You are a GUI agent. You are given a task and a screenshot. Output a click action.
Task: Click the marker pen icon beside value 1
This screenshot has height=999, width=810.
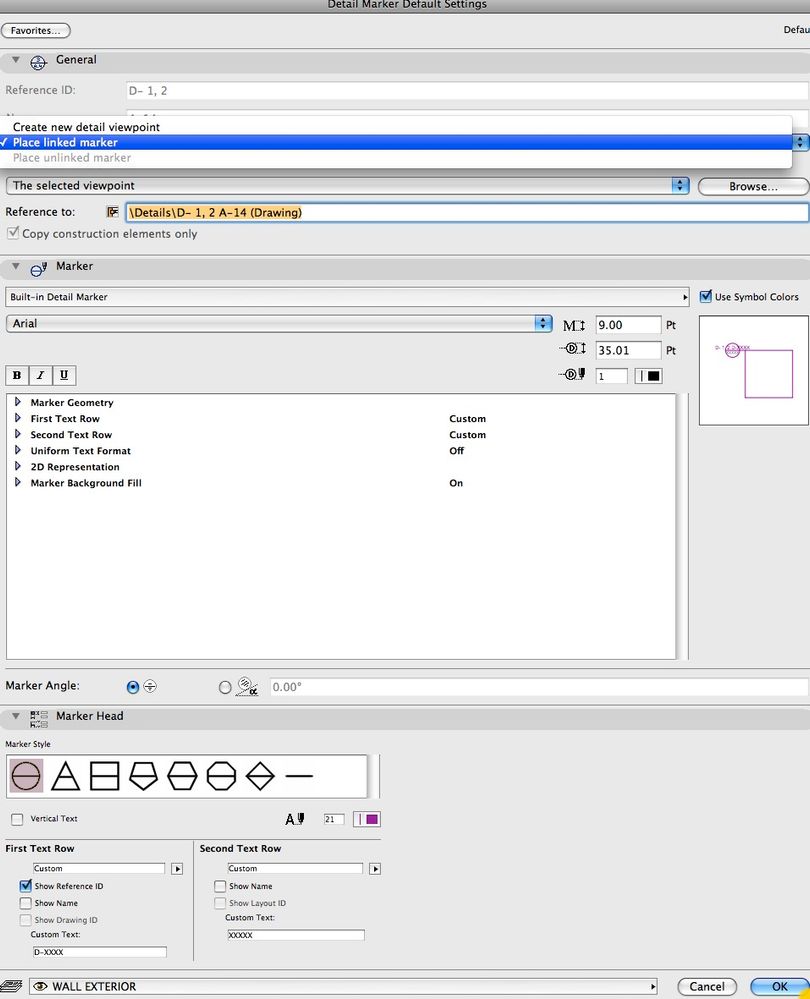click(572, 375)
